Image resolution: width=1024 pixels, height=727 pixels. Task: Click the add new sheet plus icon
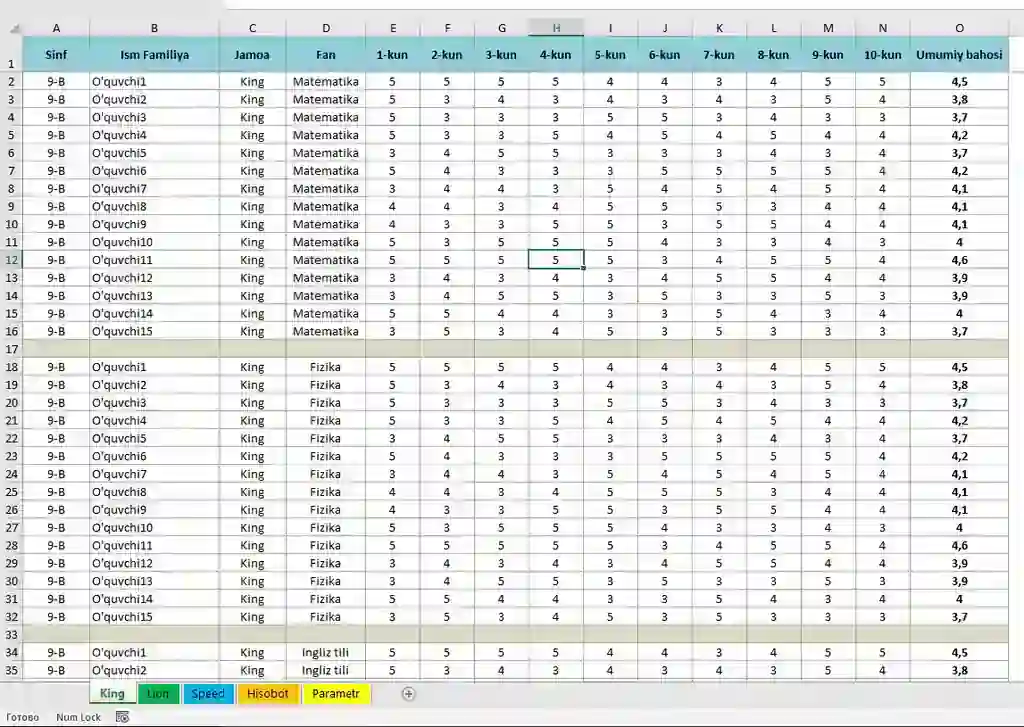408,693
